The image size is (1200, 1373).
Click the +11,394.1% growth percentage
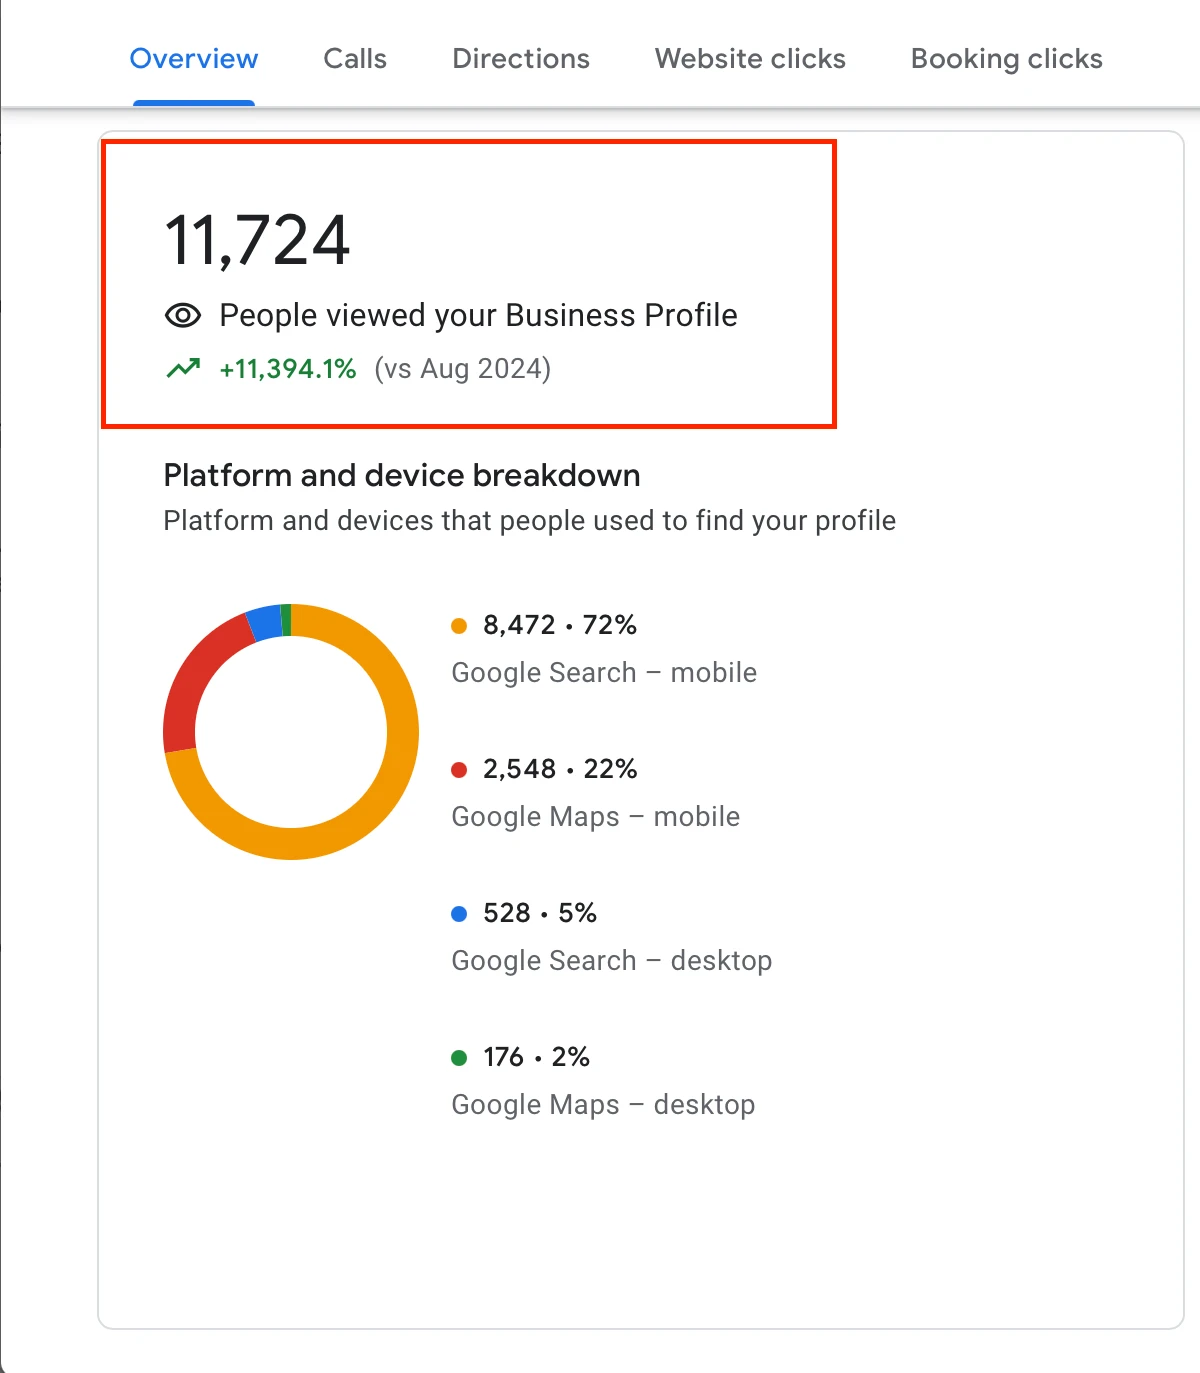point(288,369)
